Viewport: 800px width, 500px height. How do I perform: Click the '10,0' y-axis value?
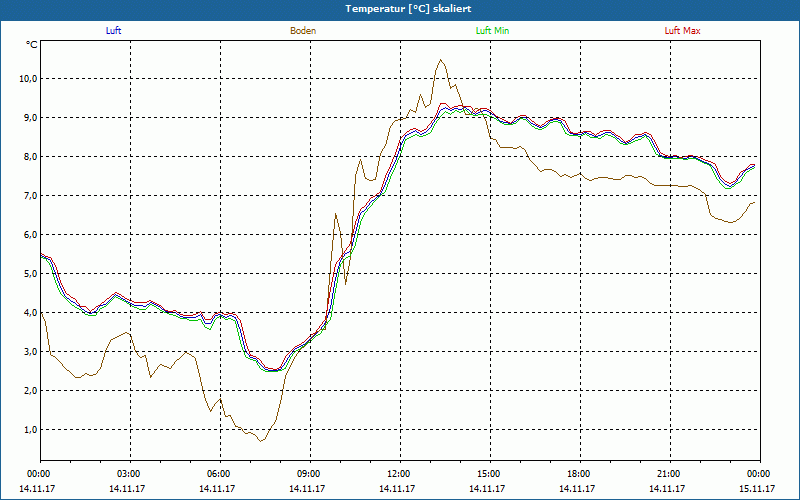pos(29,79)
